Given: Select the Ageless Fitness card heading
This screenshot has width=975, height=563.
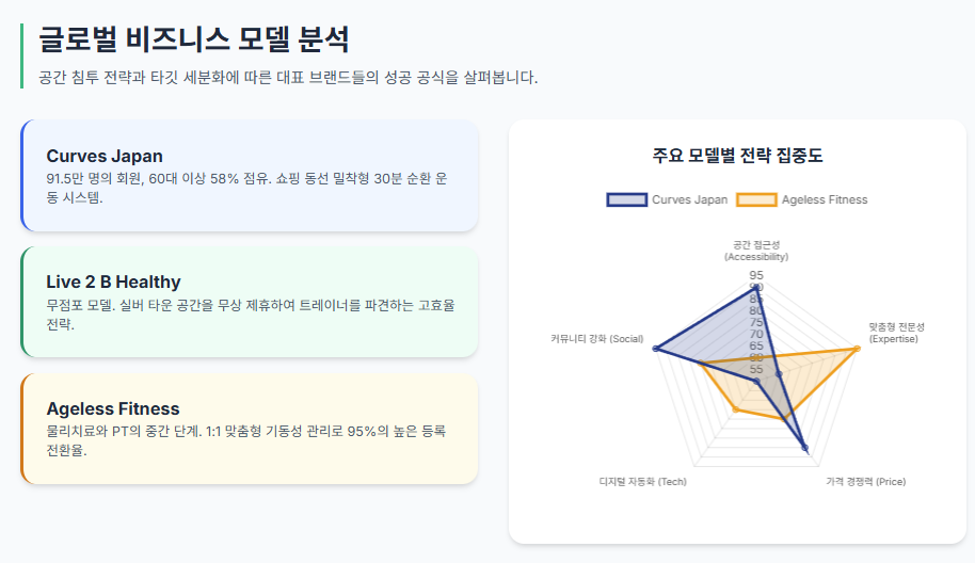Looking at the screenshot, I should coord(113,409).
